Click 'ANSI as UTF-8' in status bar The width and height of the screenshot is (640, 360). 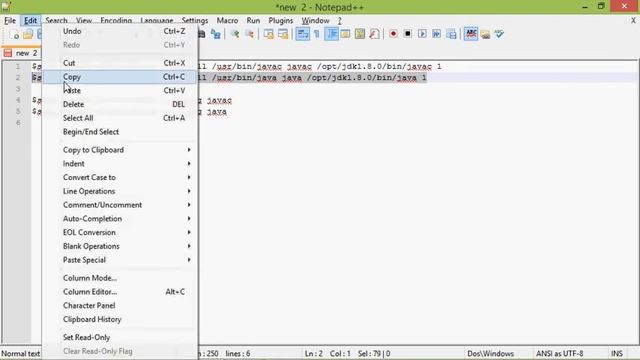click(559, 353)
